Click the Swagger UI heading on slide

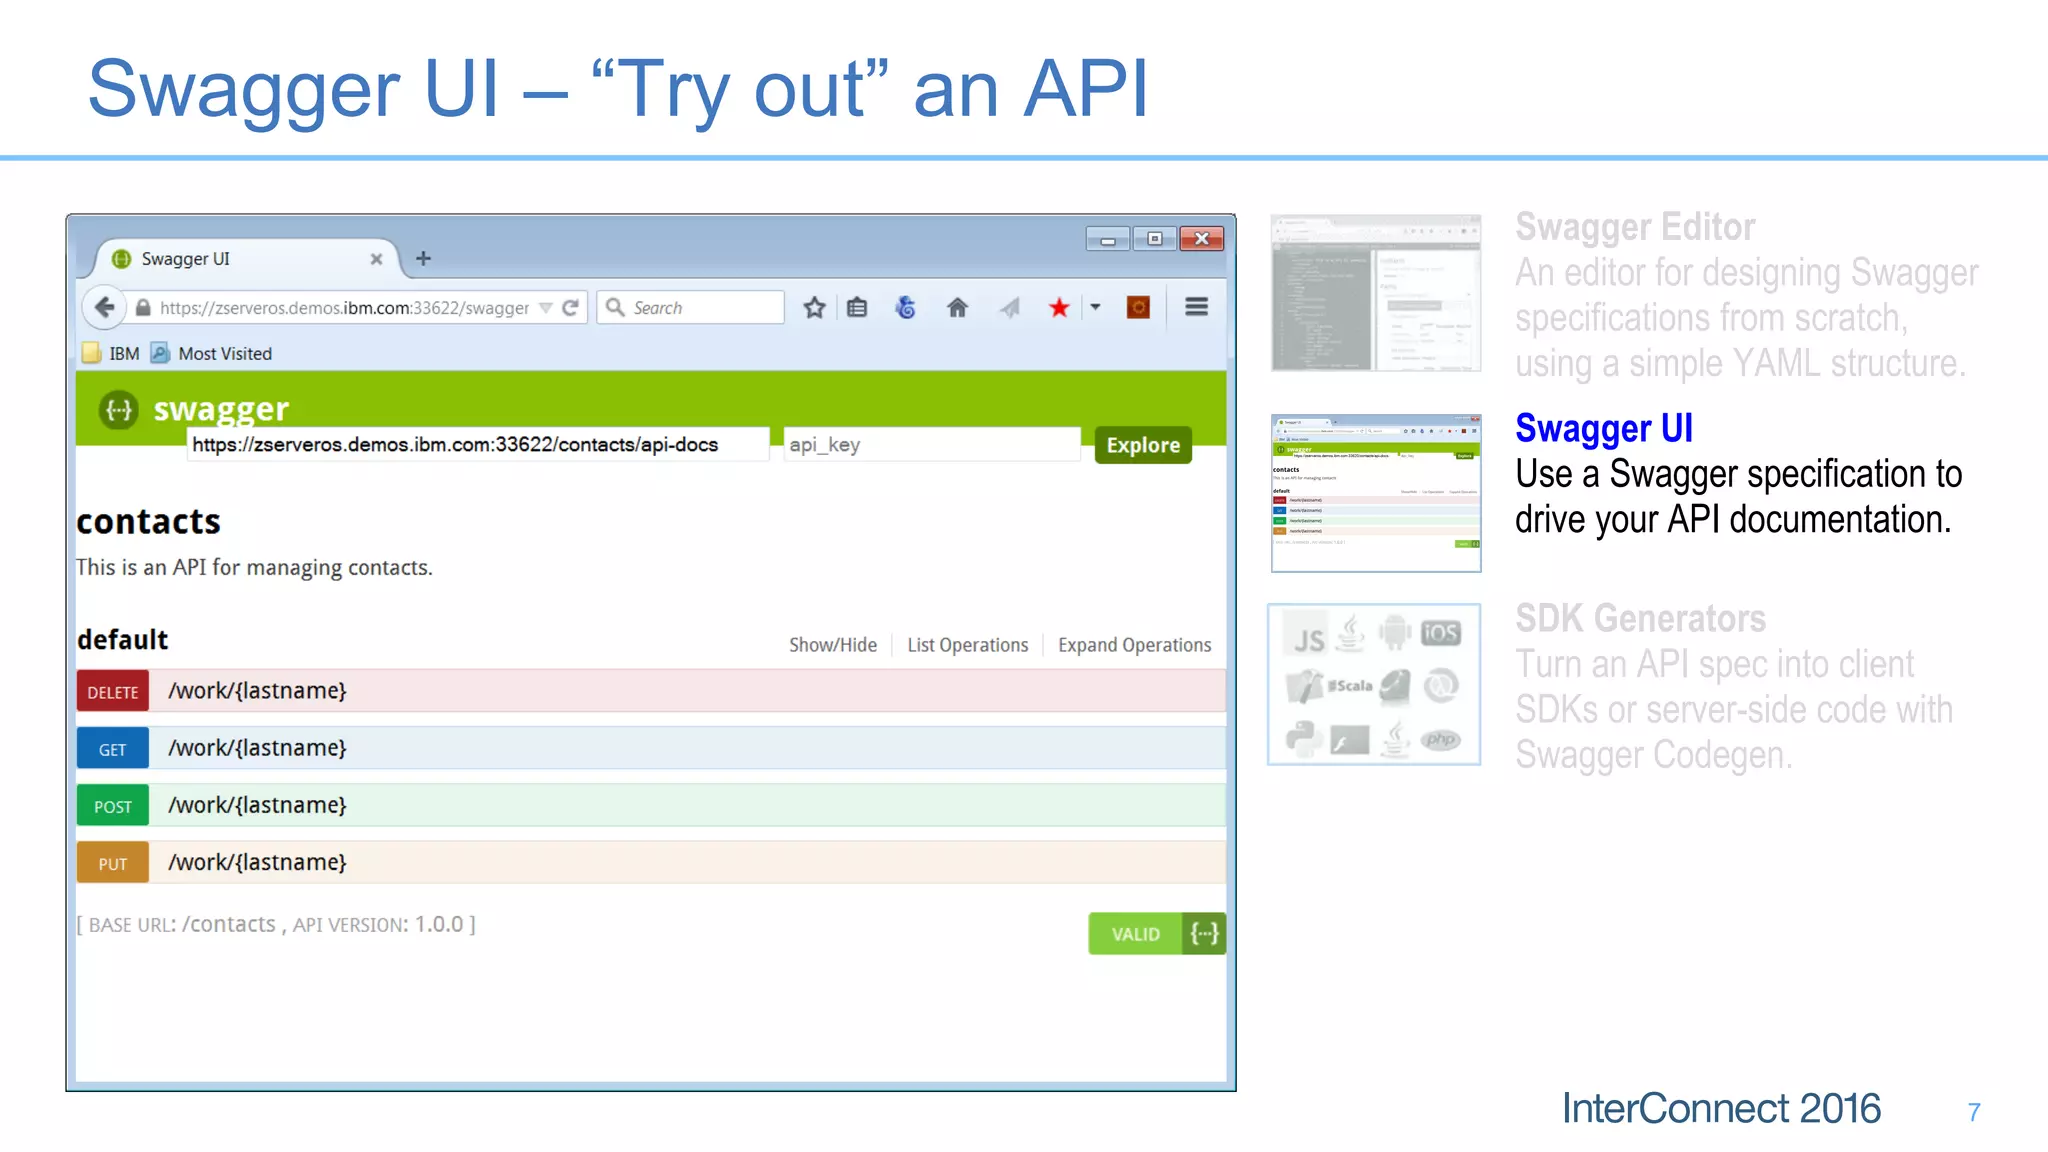[1604, 428]
